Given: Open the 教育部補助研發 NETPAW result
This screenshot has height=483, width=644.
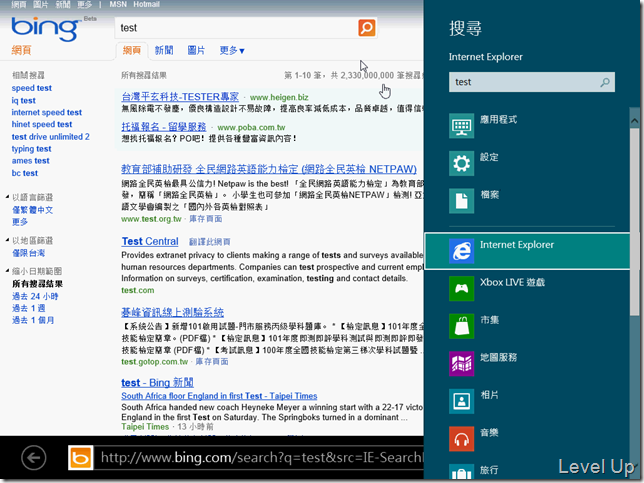Looking at the screenshot, I should [x=269, y=169].
